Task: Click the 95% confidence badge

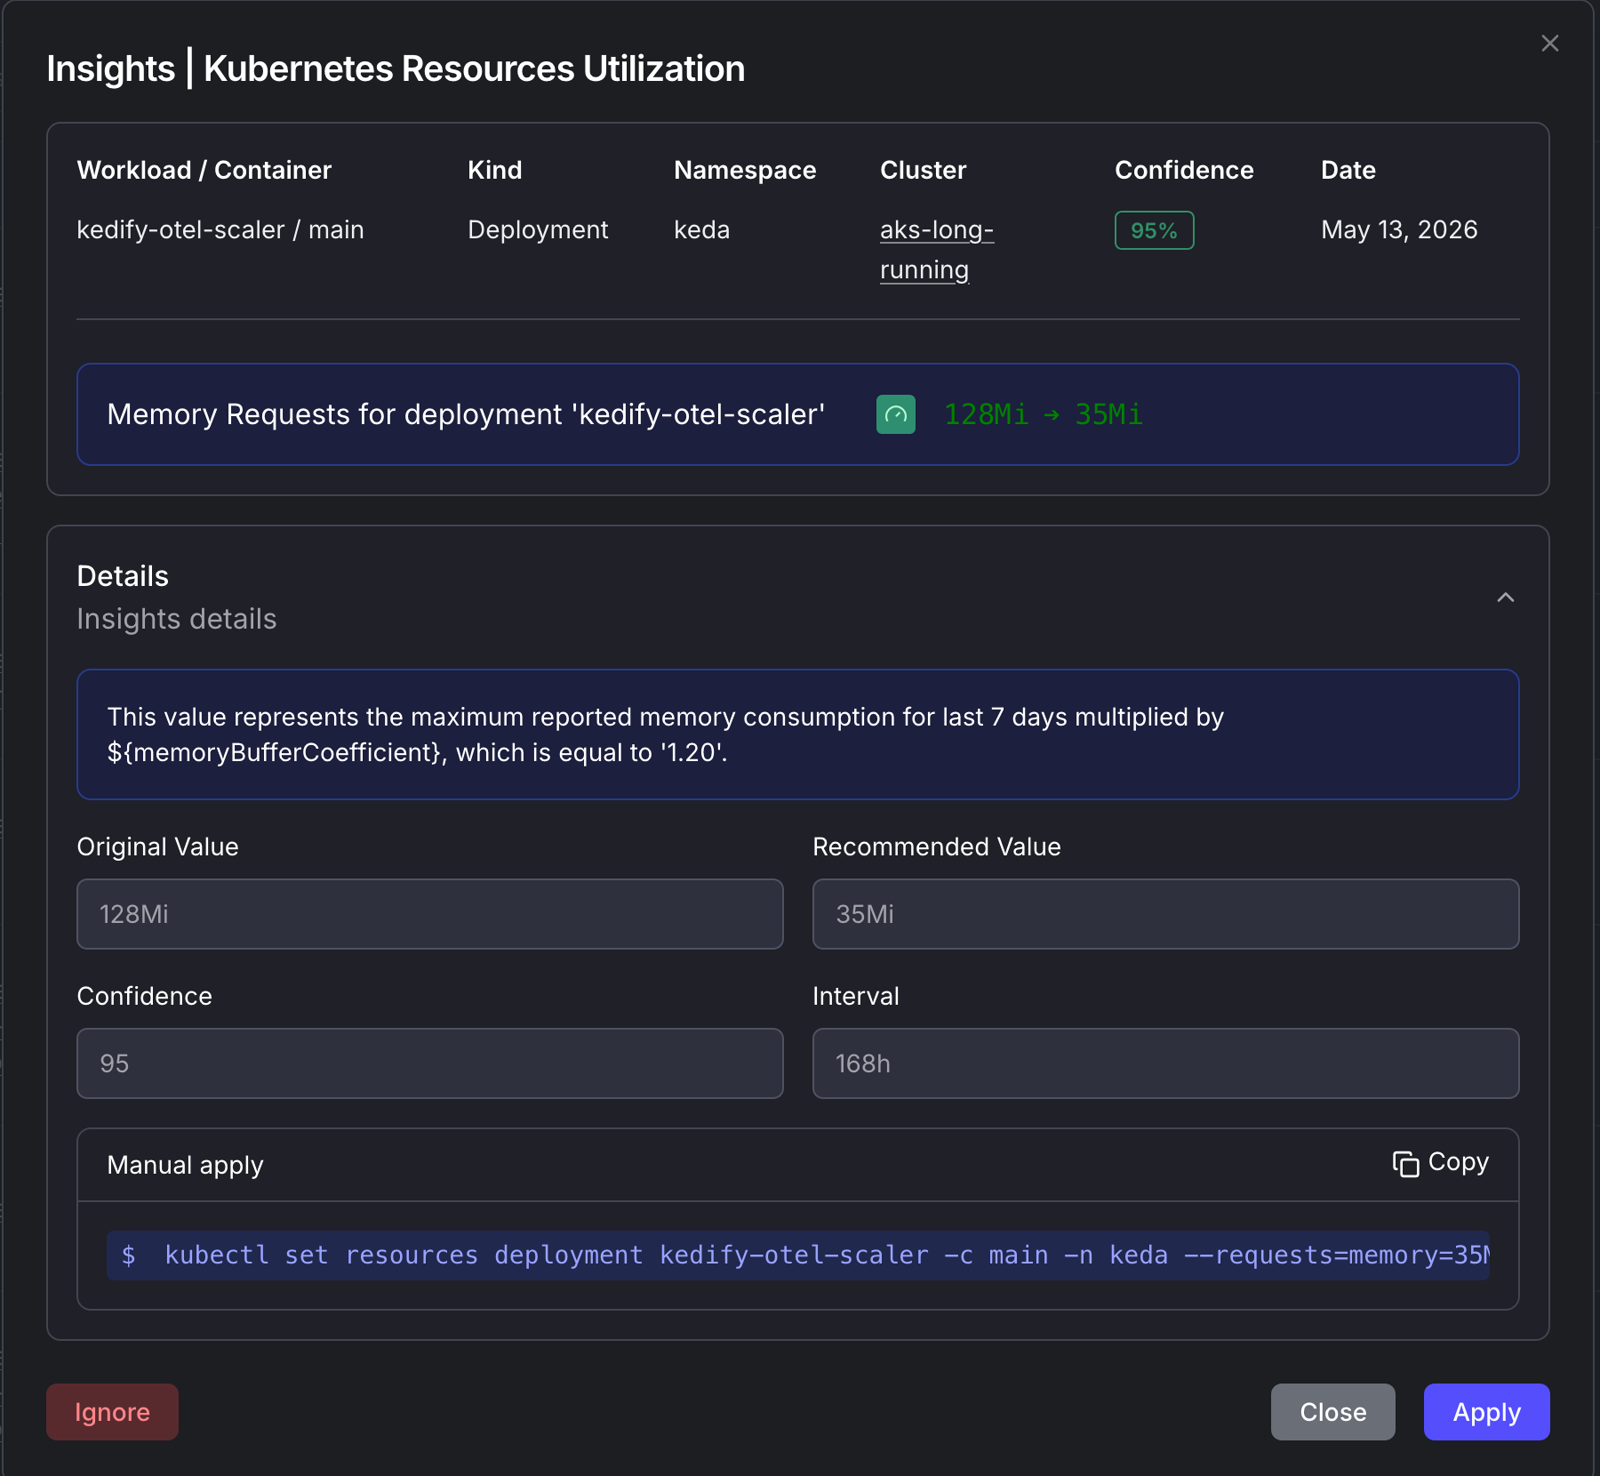Action: tap(1154, 230)
